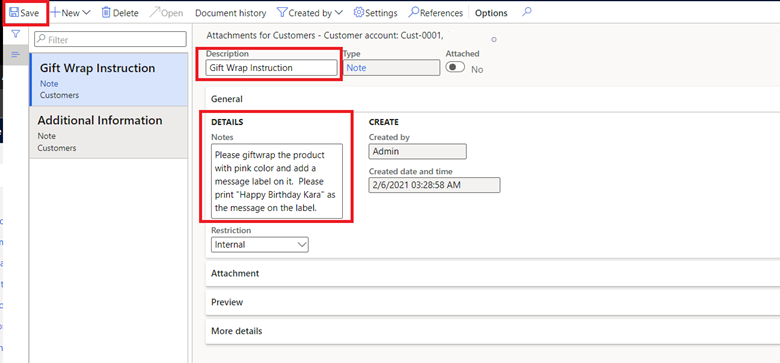780x363 pixels.
Task: Click the Note type link field
Action: tap(391, 68)
